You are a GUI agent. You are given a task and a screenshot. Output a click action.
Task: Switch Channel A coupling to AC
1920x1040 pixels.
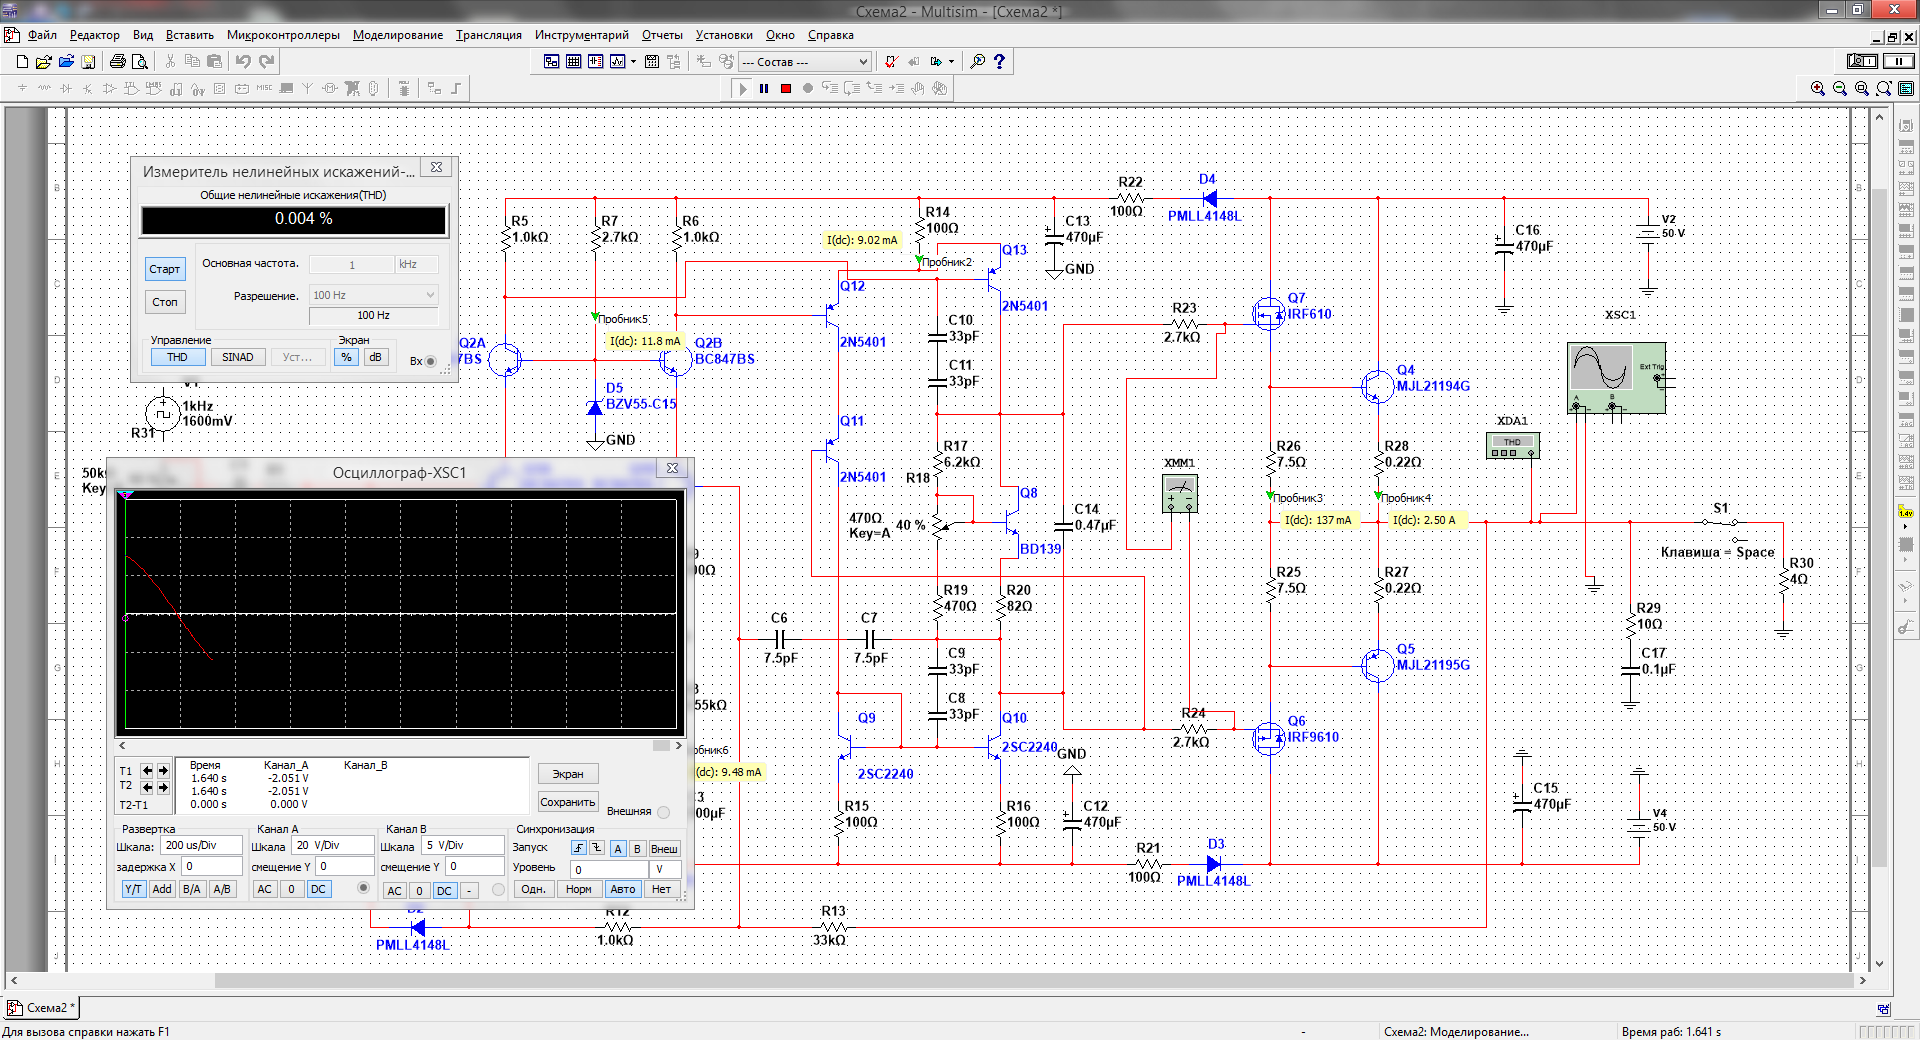coord(264,889)
